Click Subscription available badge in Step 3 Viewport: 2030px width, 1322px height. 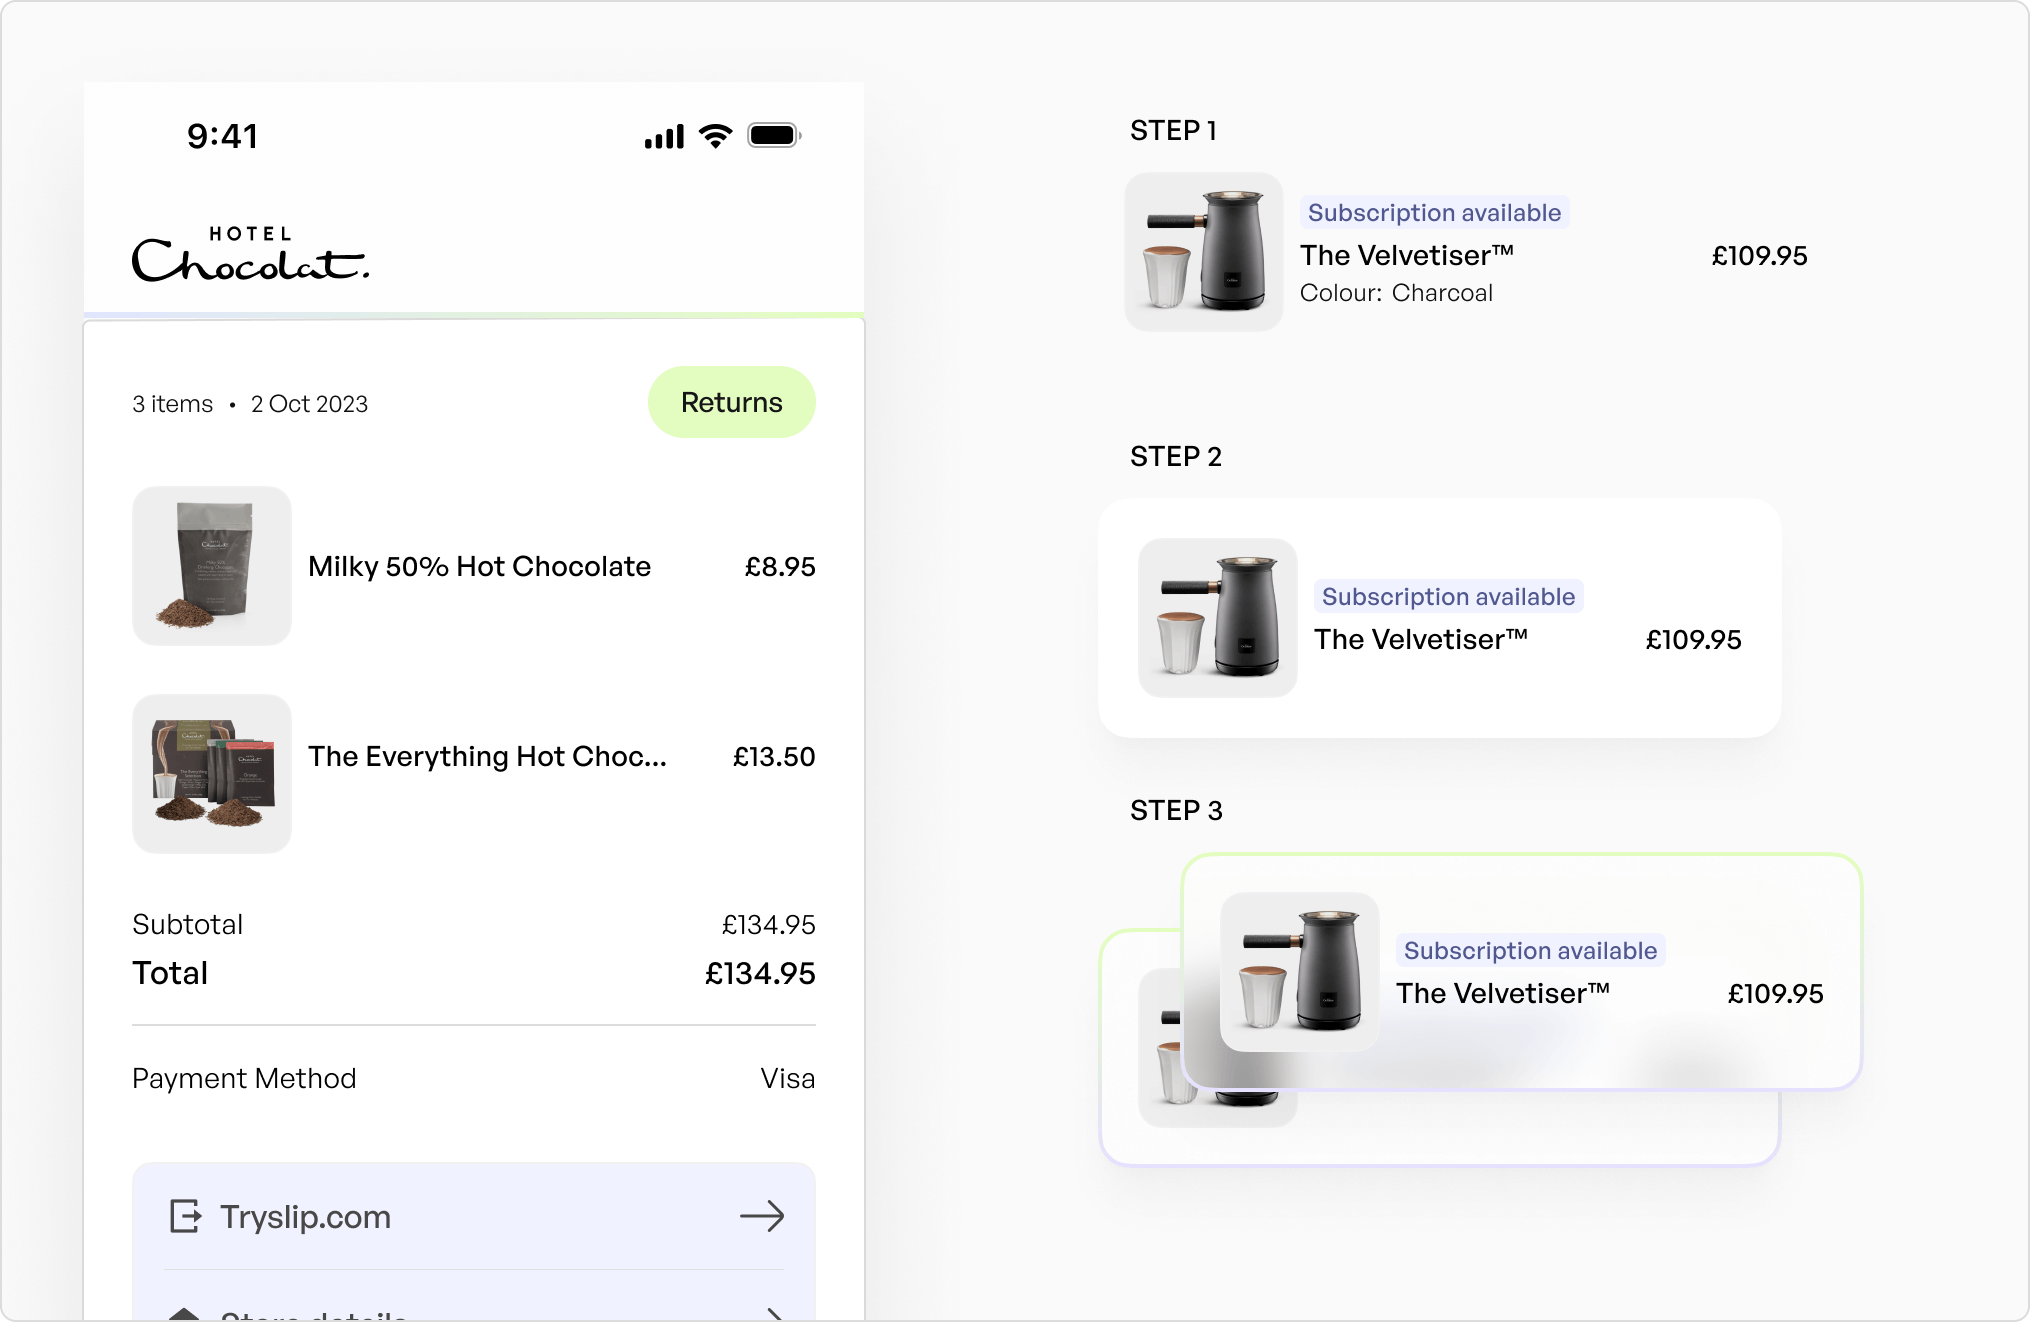point(1530,951)
